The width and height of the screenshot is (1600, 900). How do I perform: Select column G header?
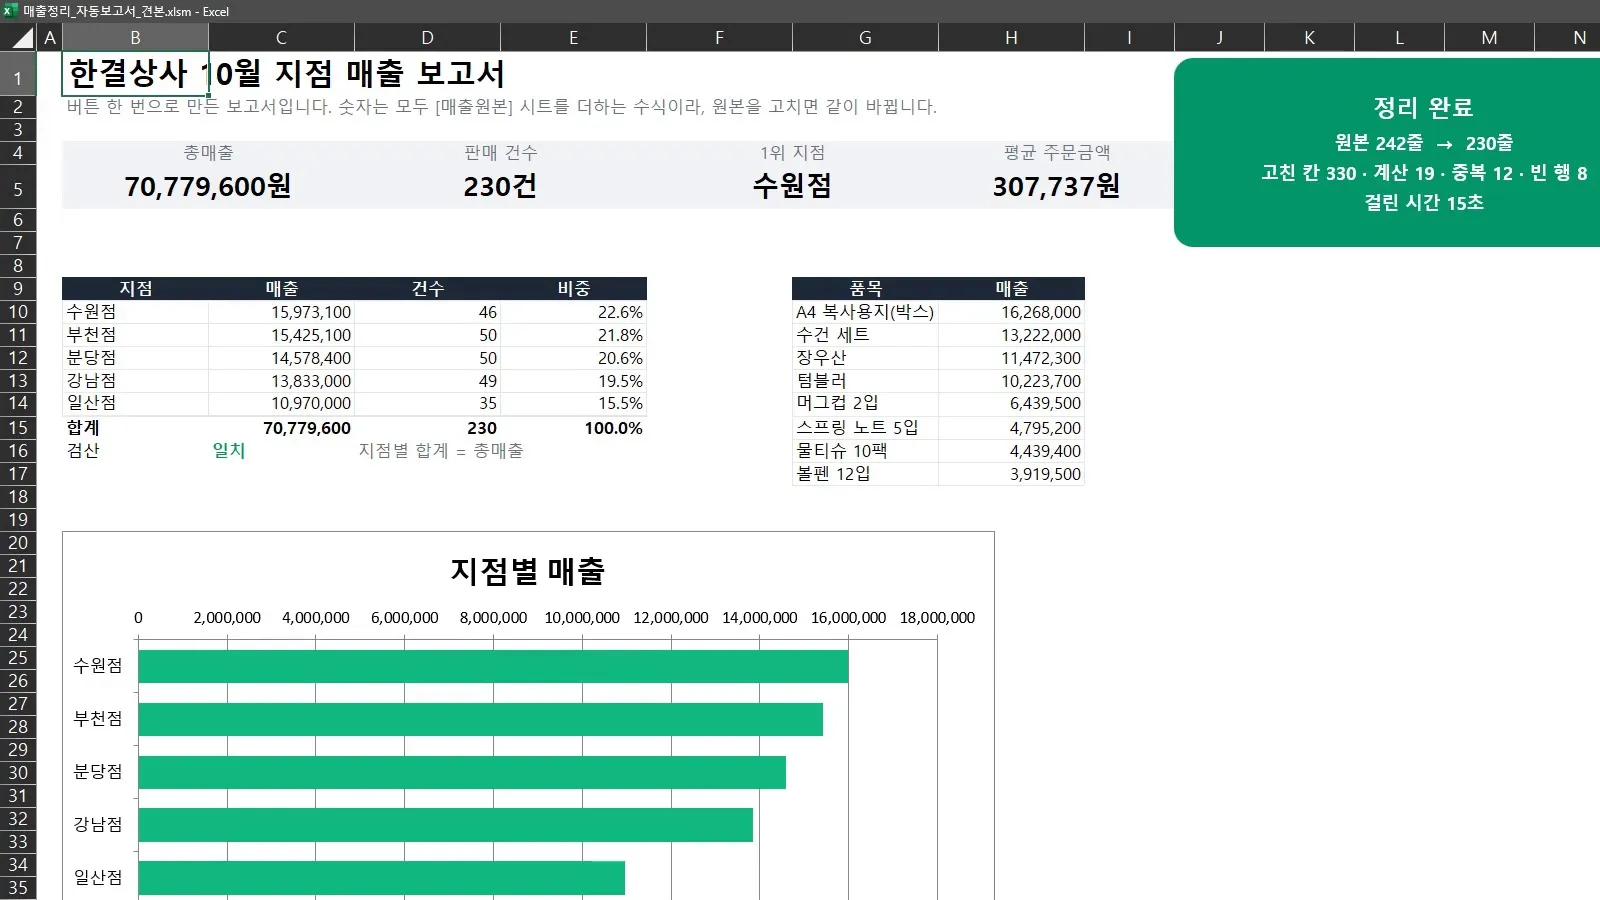865,38
